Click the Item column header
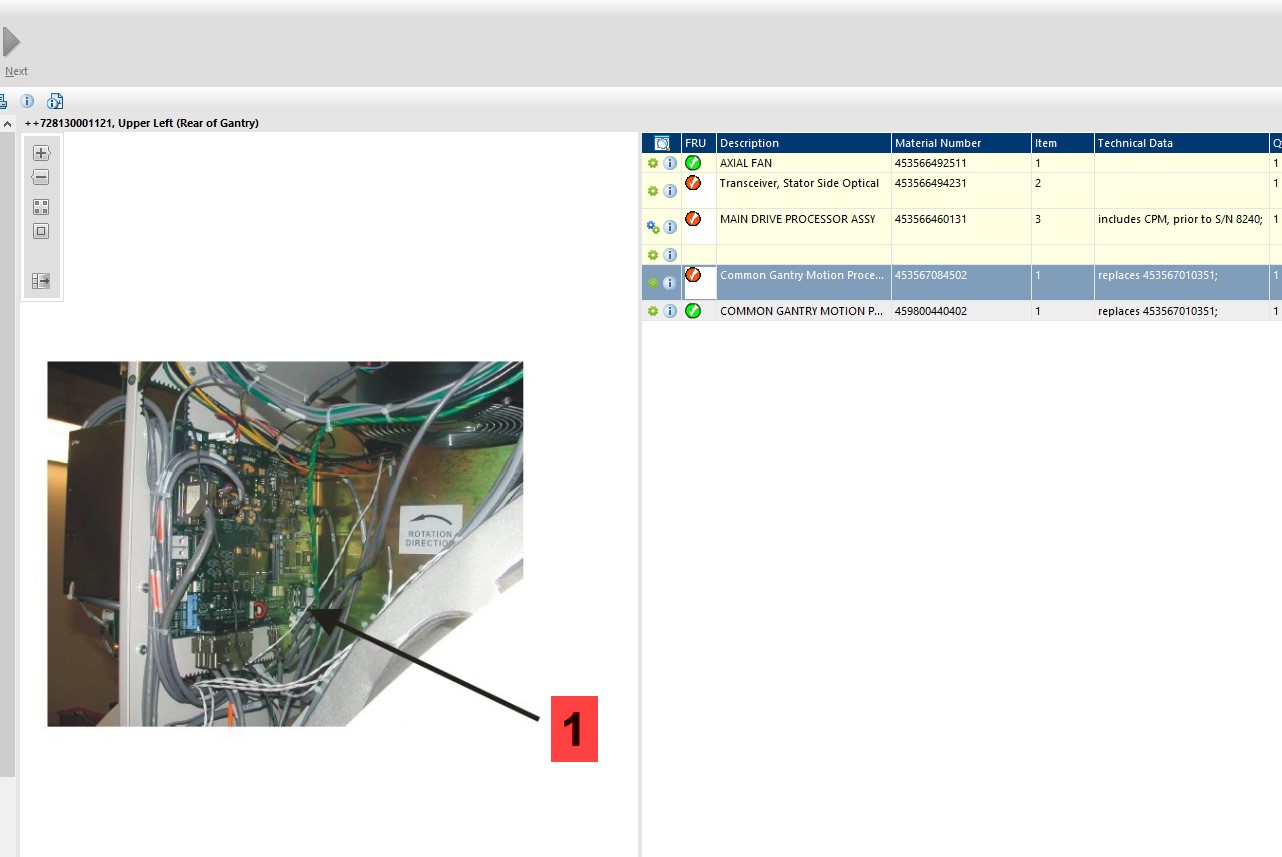The height and width of the screenshot is (857, 1282). pos(1062,143)
